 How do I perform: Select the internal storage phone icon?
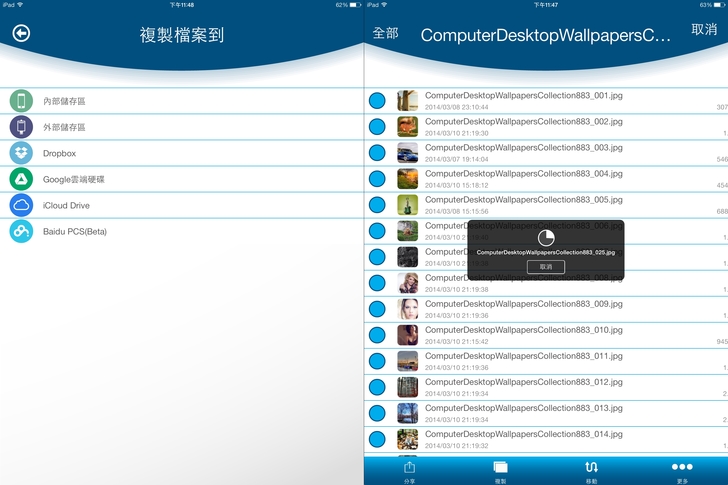tap(21, 101)
